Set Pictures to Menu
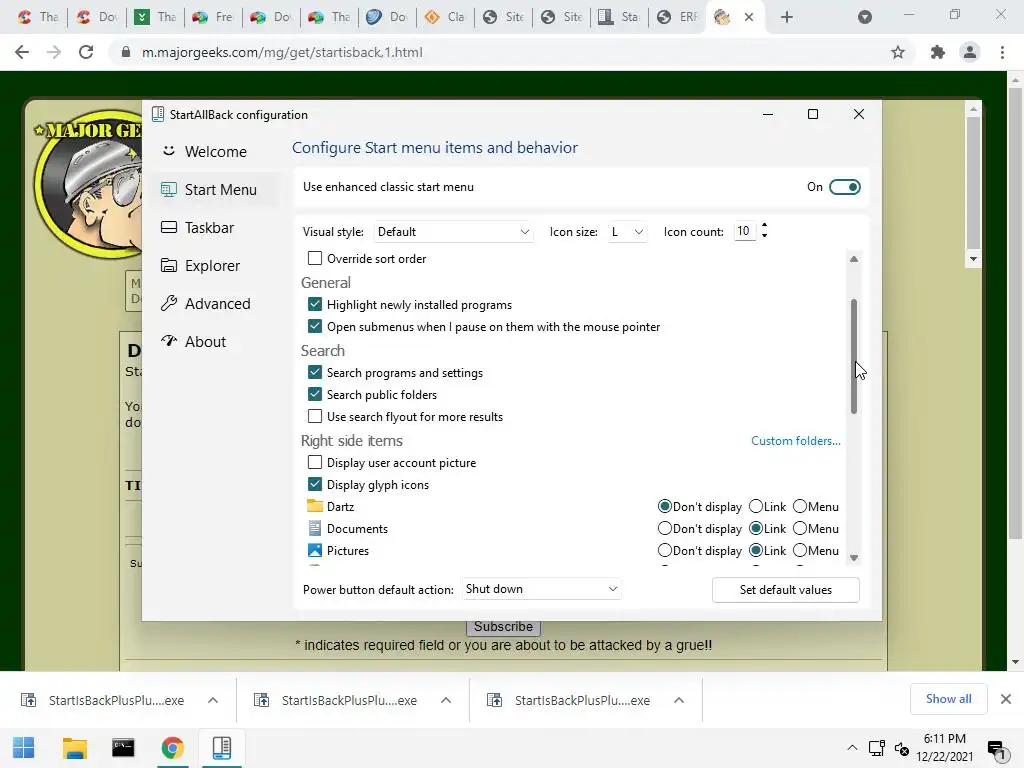Screen dimensions: 1024x768 (x=800, y=551)
